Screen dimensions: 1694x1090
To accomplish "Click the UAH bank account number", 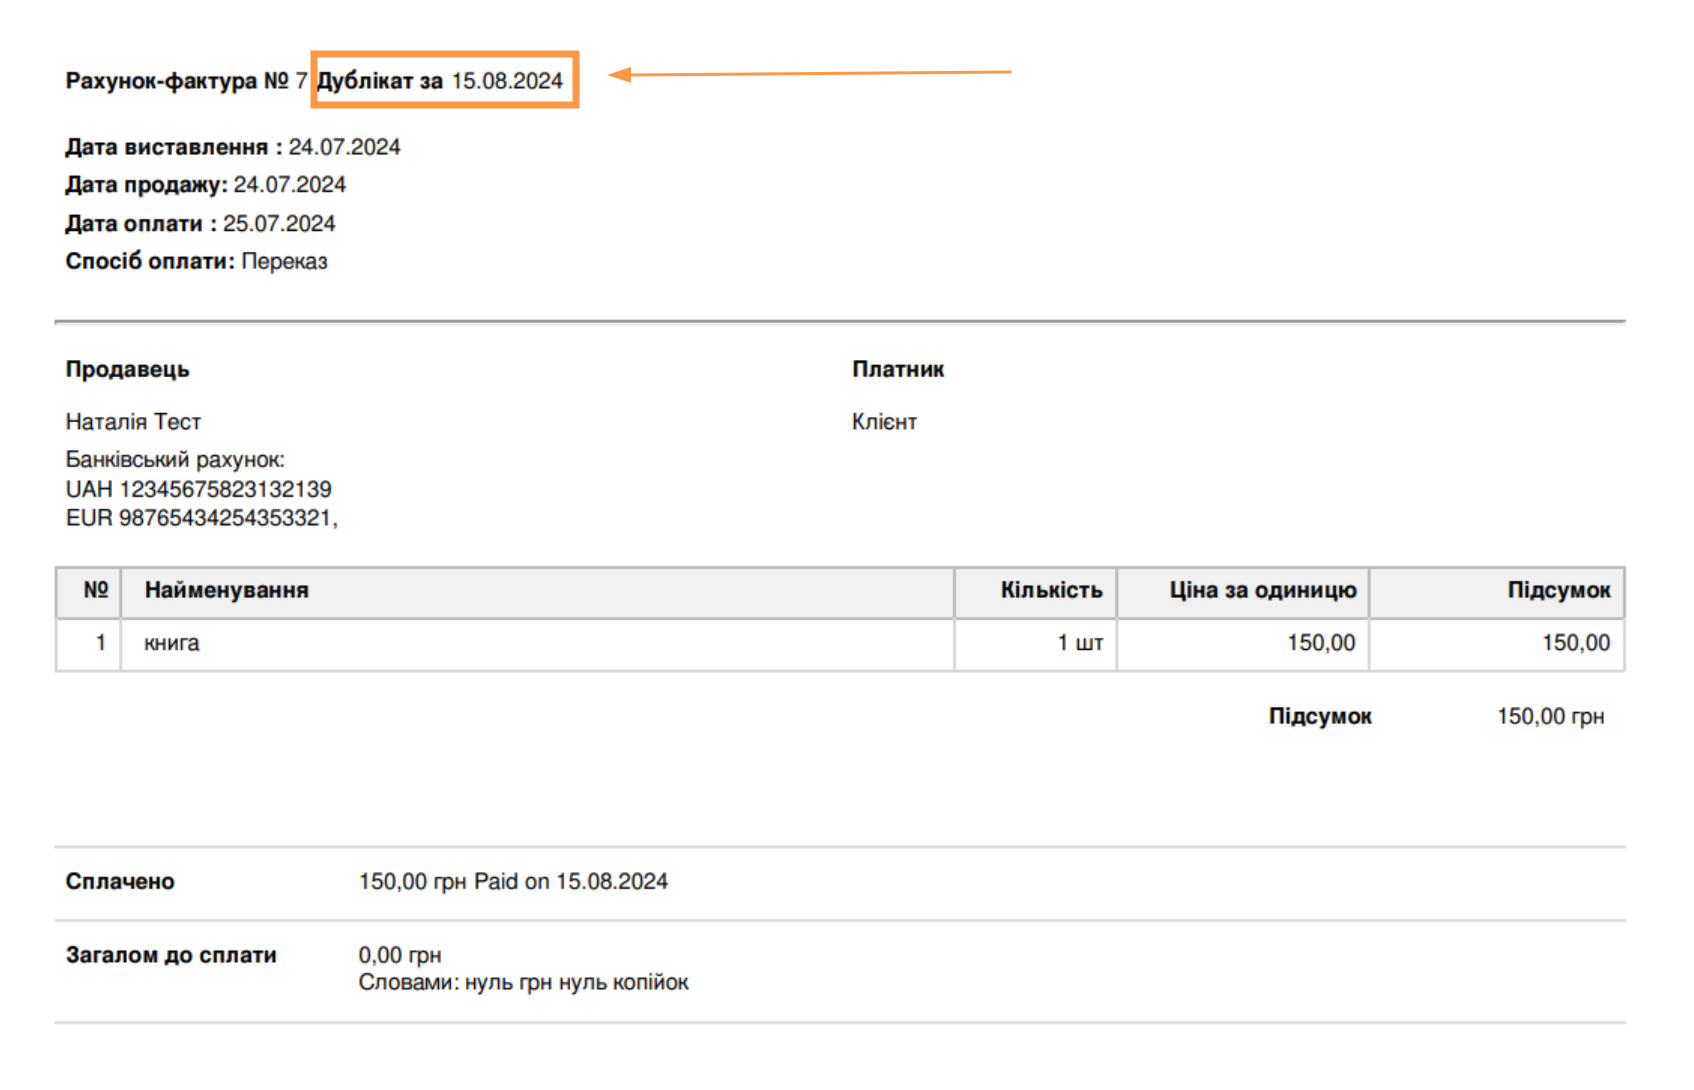I will coord(225,489).
